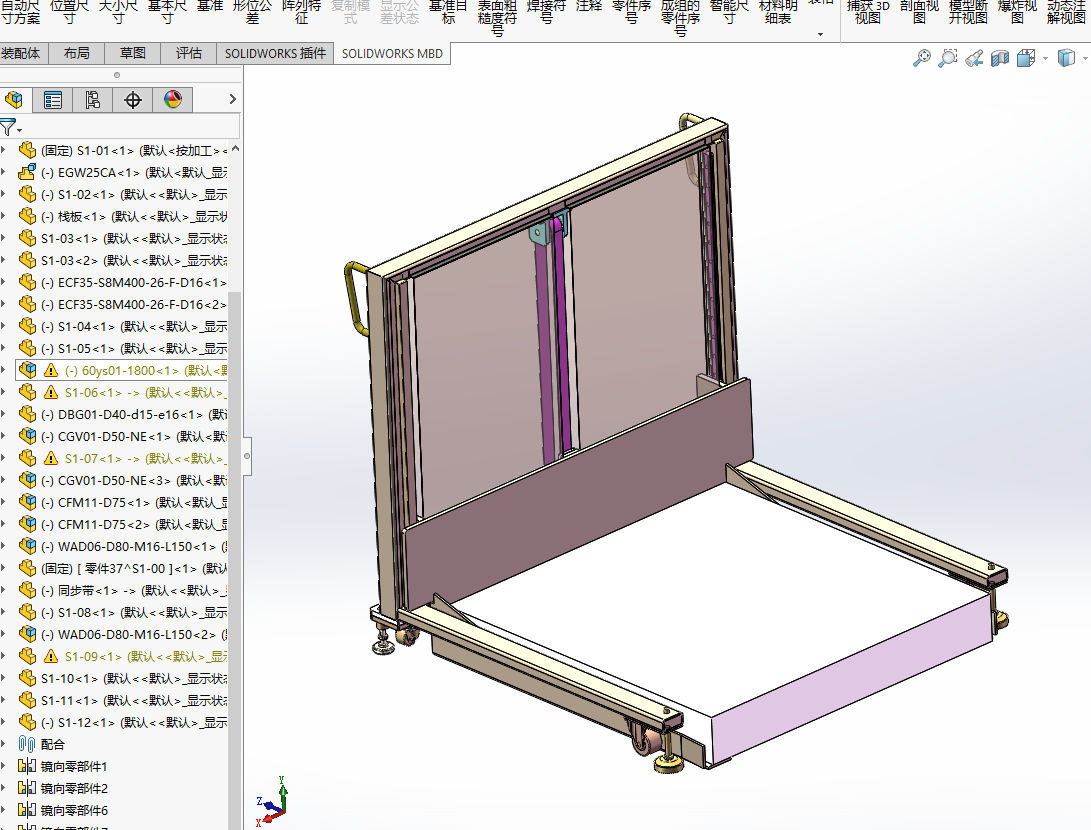This screenshot has width=1091, height=830.
Task: Expand the EGW25CA<1> tree node
Action: pyautogui.click(x=3, y=172)
